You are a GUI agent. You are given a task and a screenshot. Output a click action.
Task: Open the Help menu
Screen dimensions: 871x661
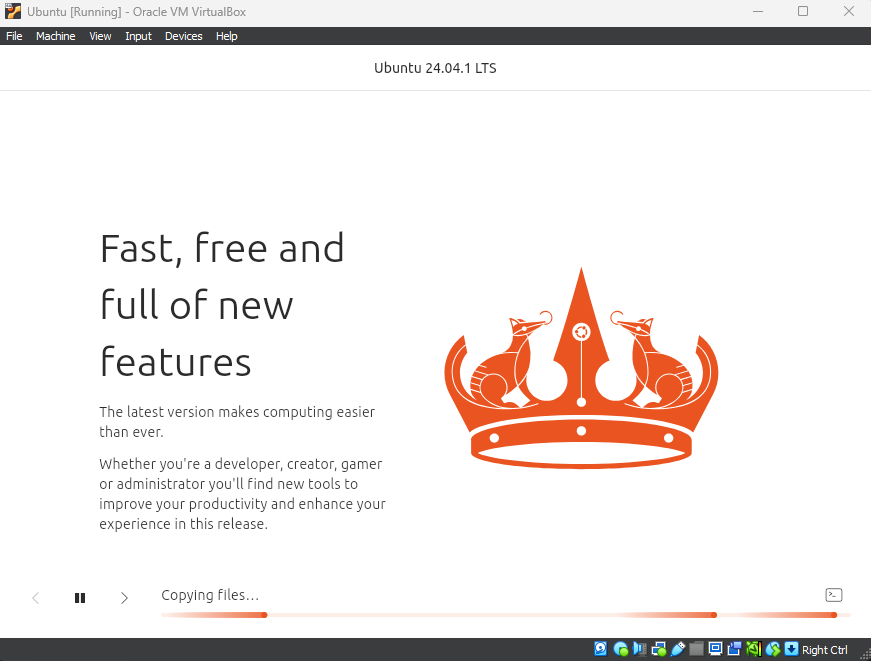coord(227,36)
